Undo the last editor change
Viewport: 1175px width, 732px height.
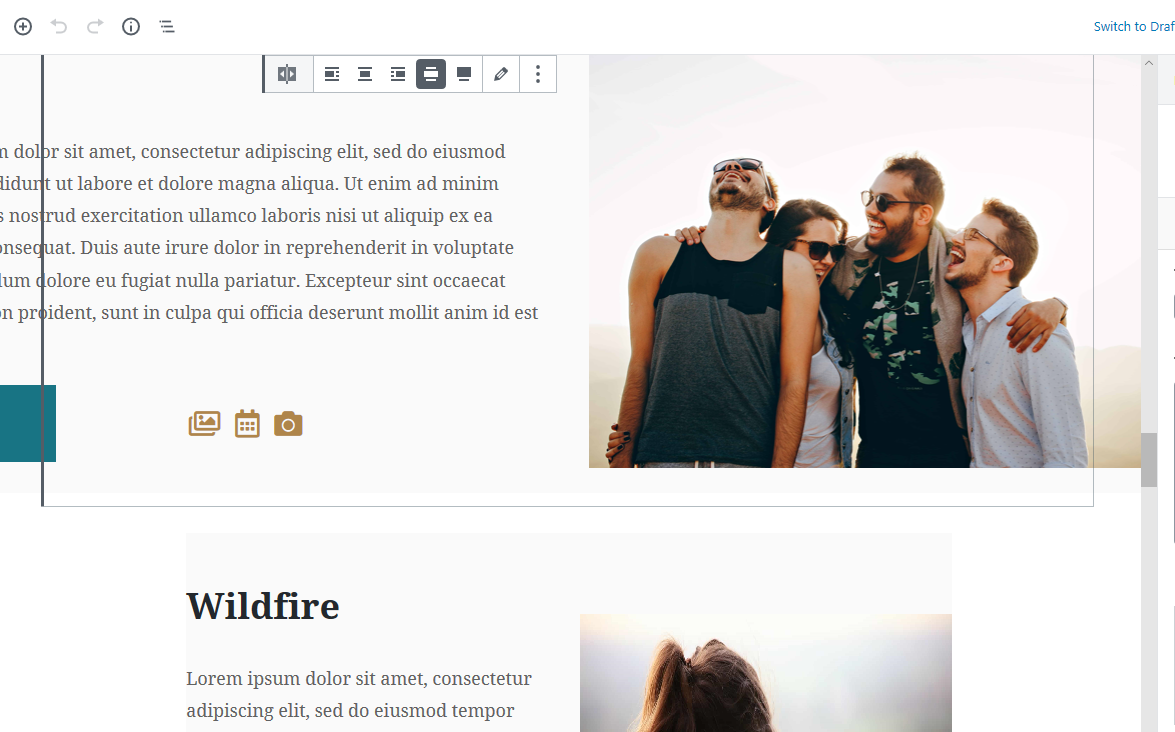(59, 27)
